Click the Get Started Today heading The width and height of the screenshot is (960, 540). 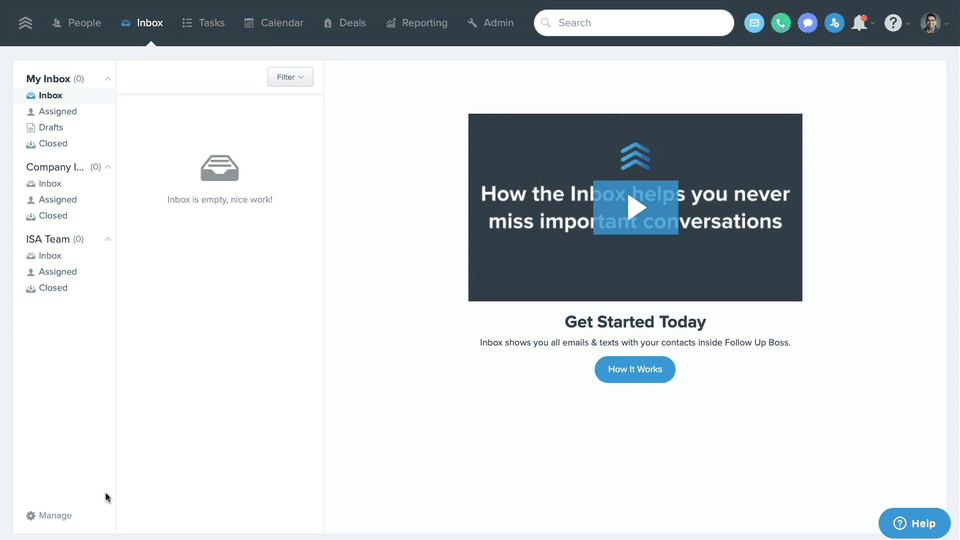(x=635, y=321)
